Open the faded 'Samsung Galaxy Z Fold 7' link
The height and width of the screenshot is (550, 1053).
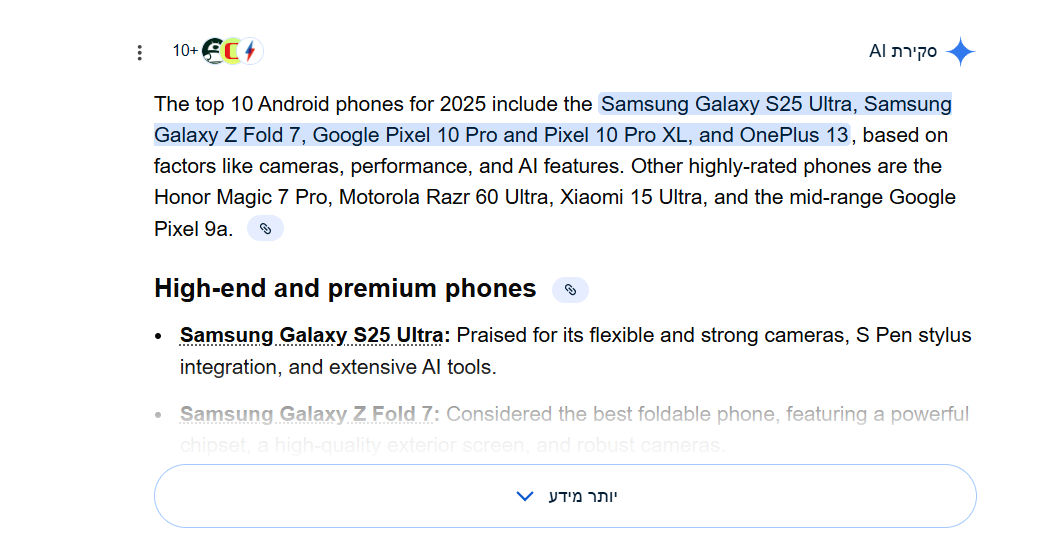pos(309,414)
